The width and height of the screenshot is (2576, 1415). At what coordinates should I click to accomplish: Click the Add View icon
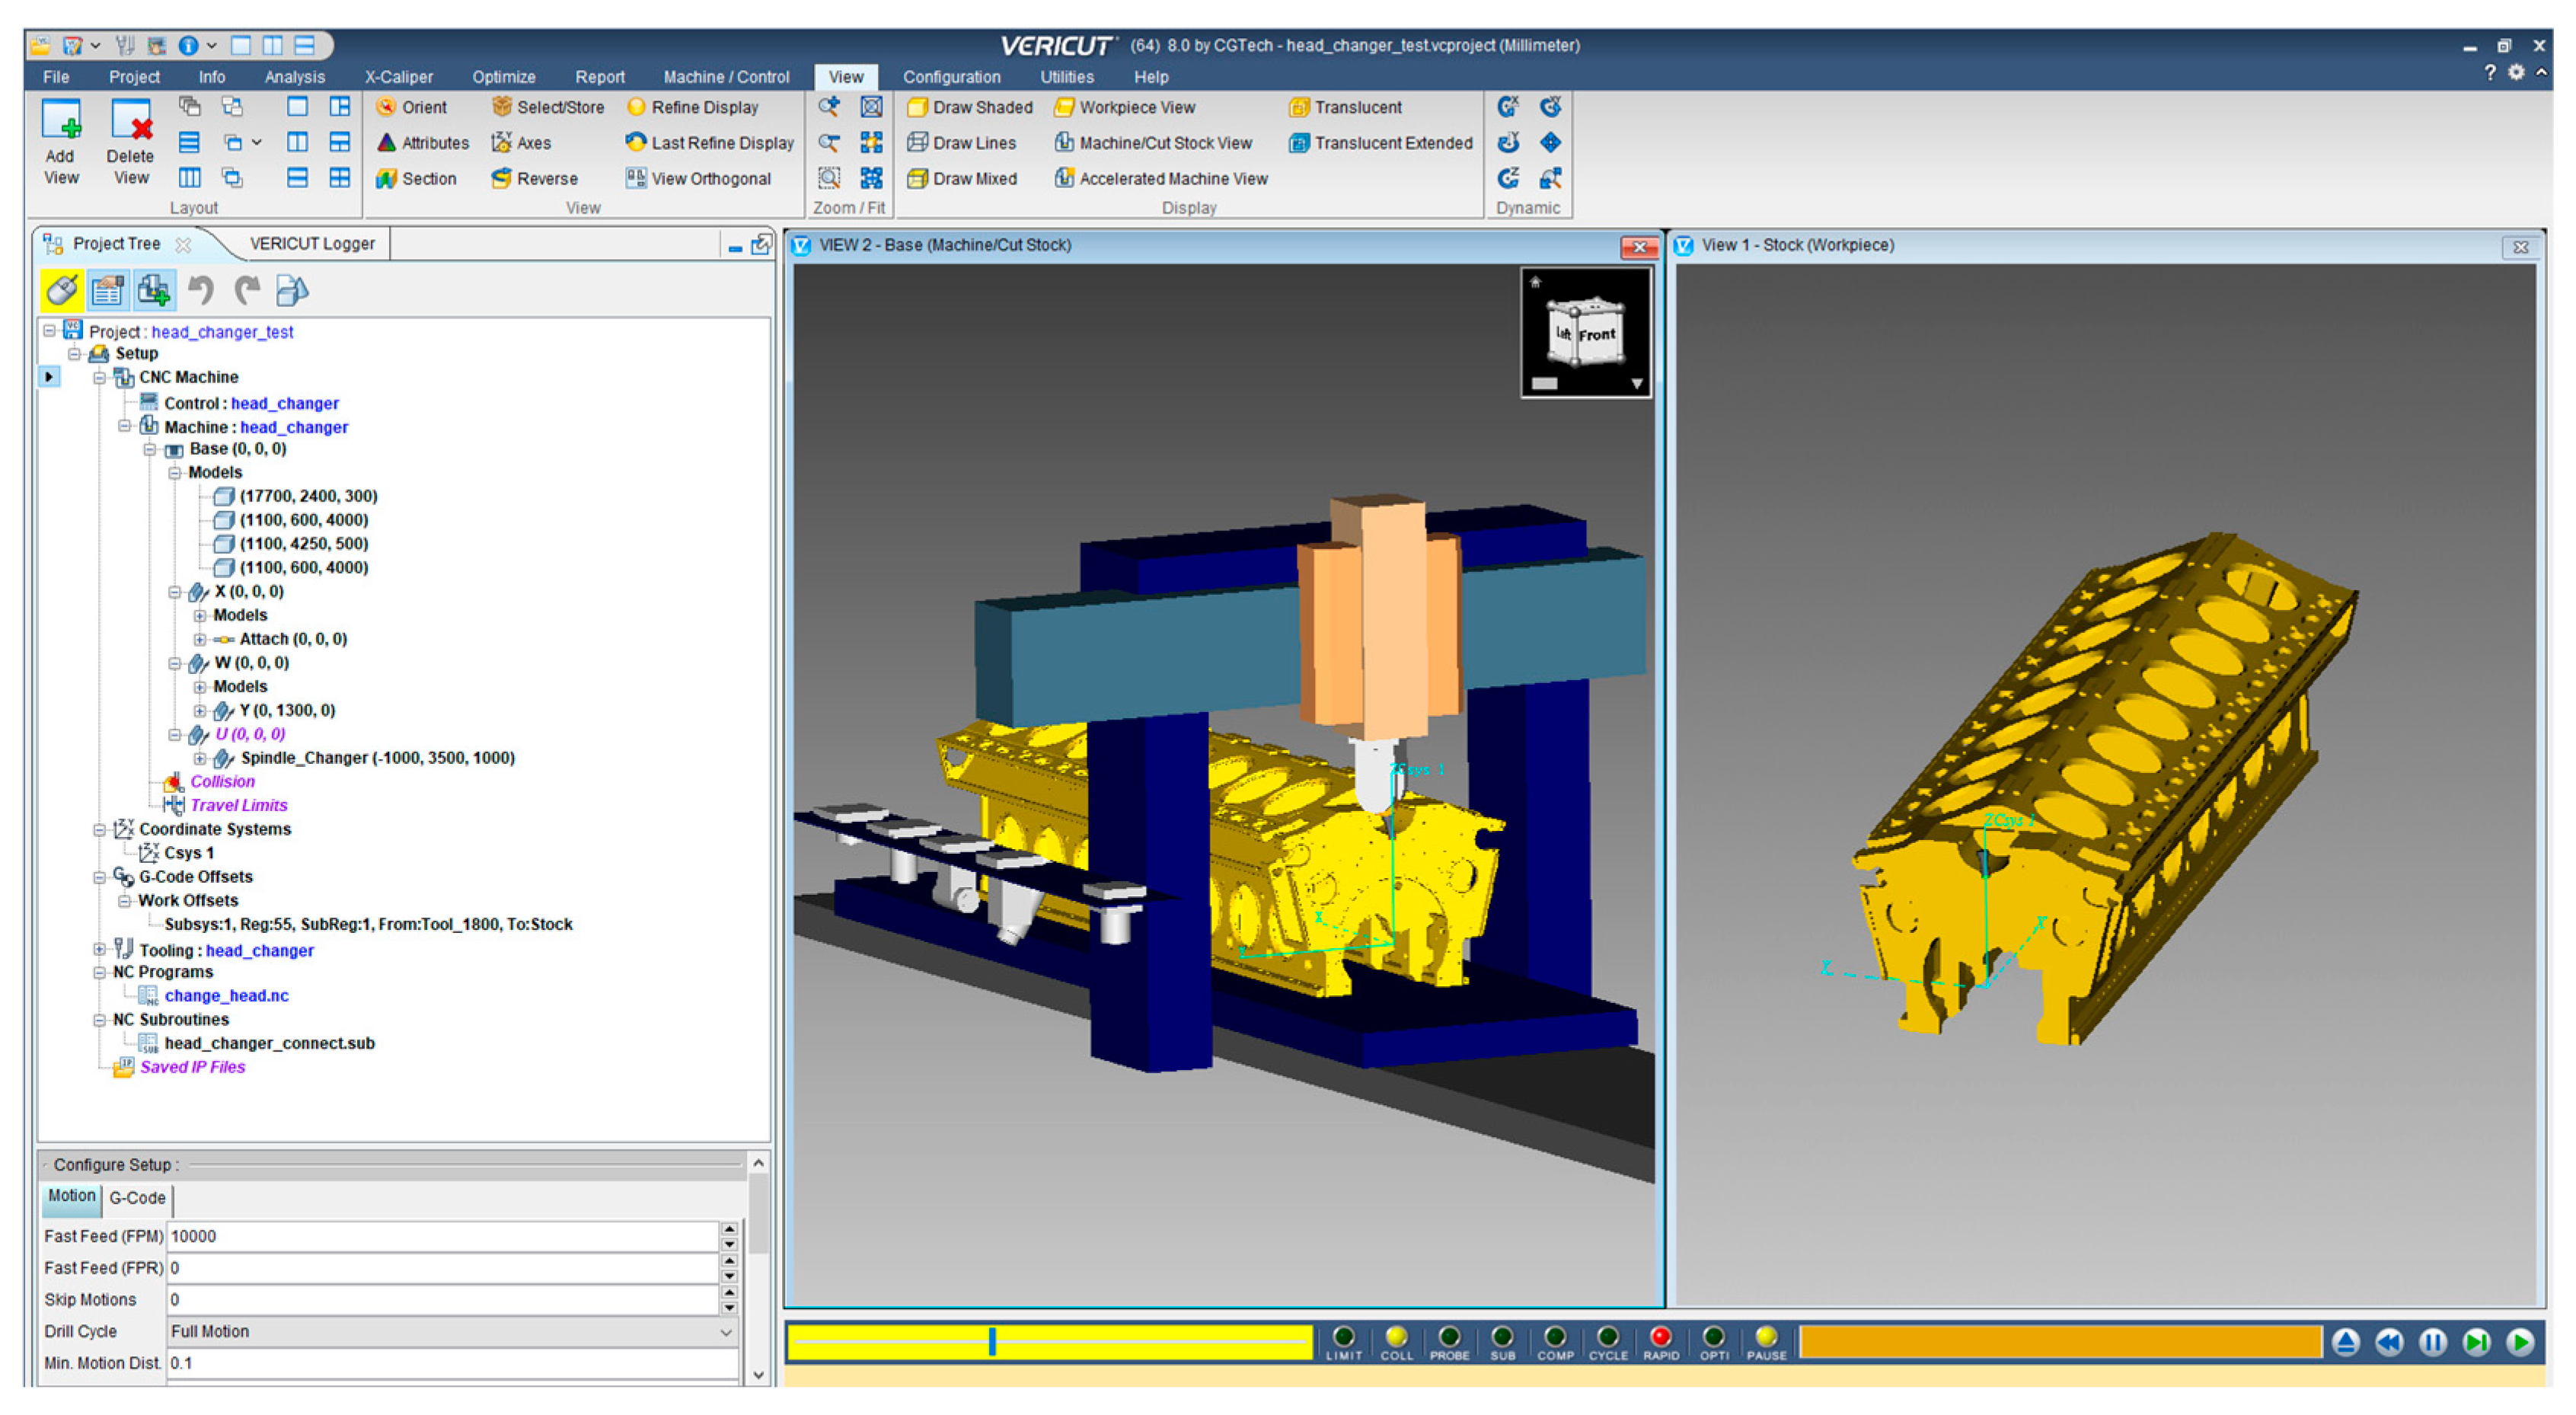(x=60, y=120)
